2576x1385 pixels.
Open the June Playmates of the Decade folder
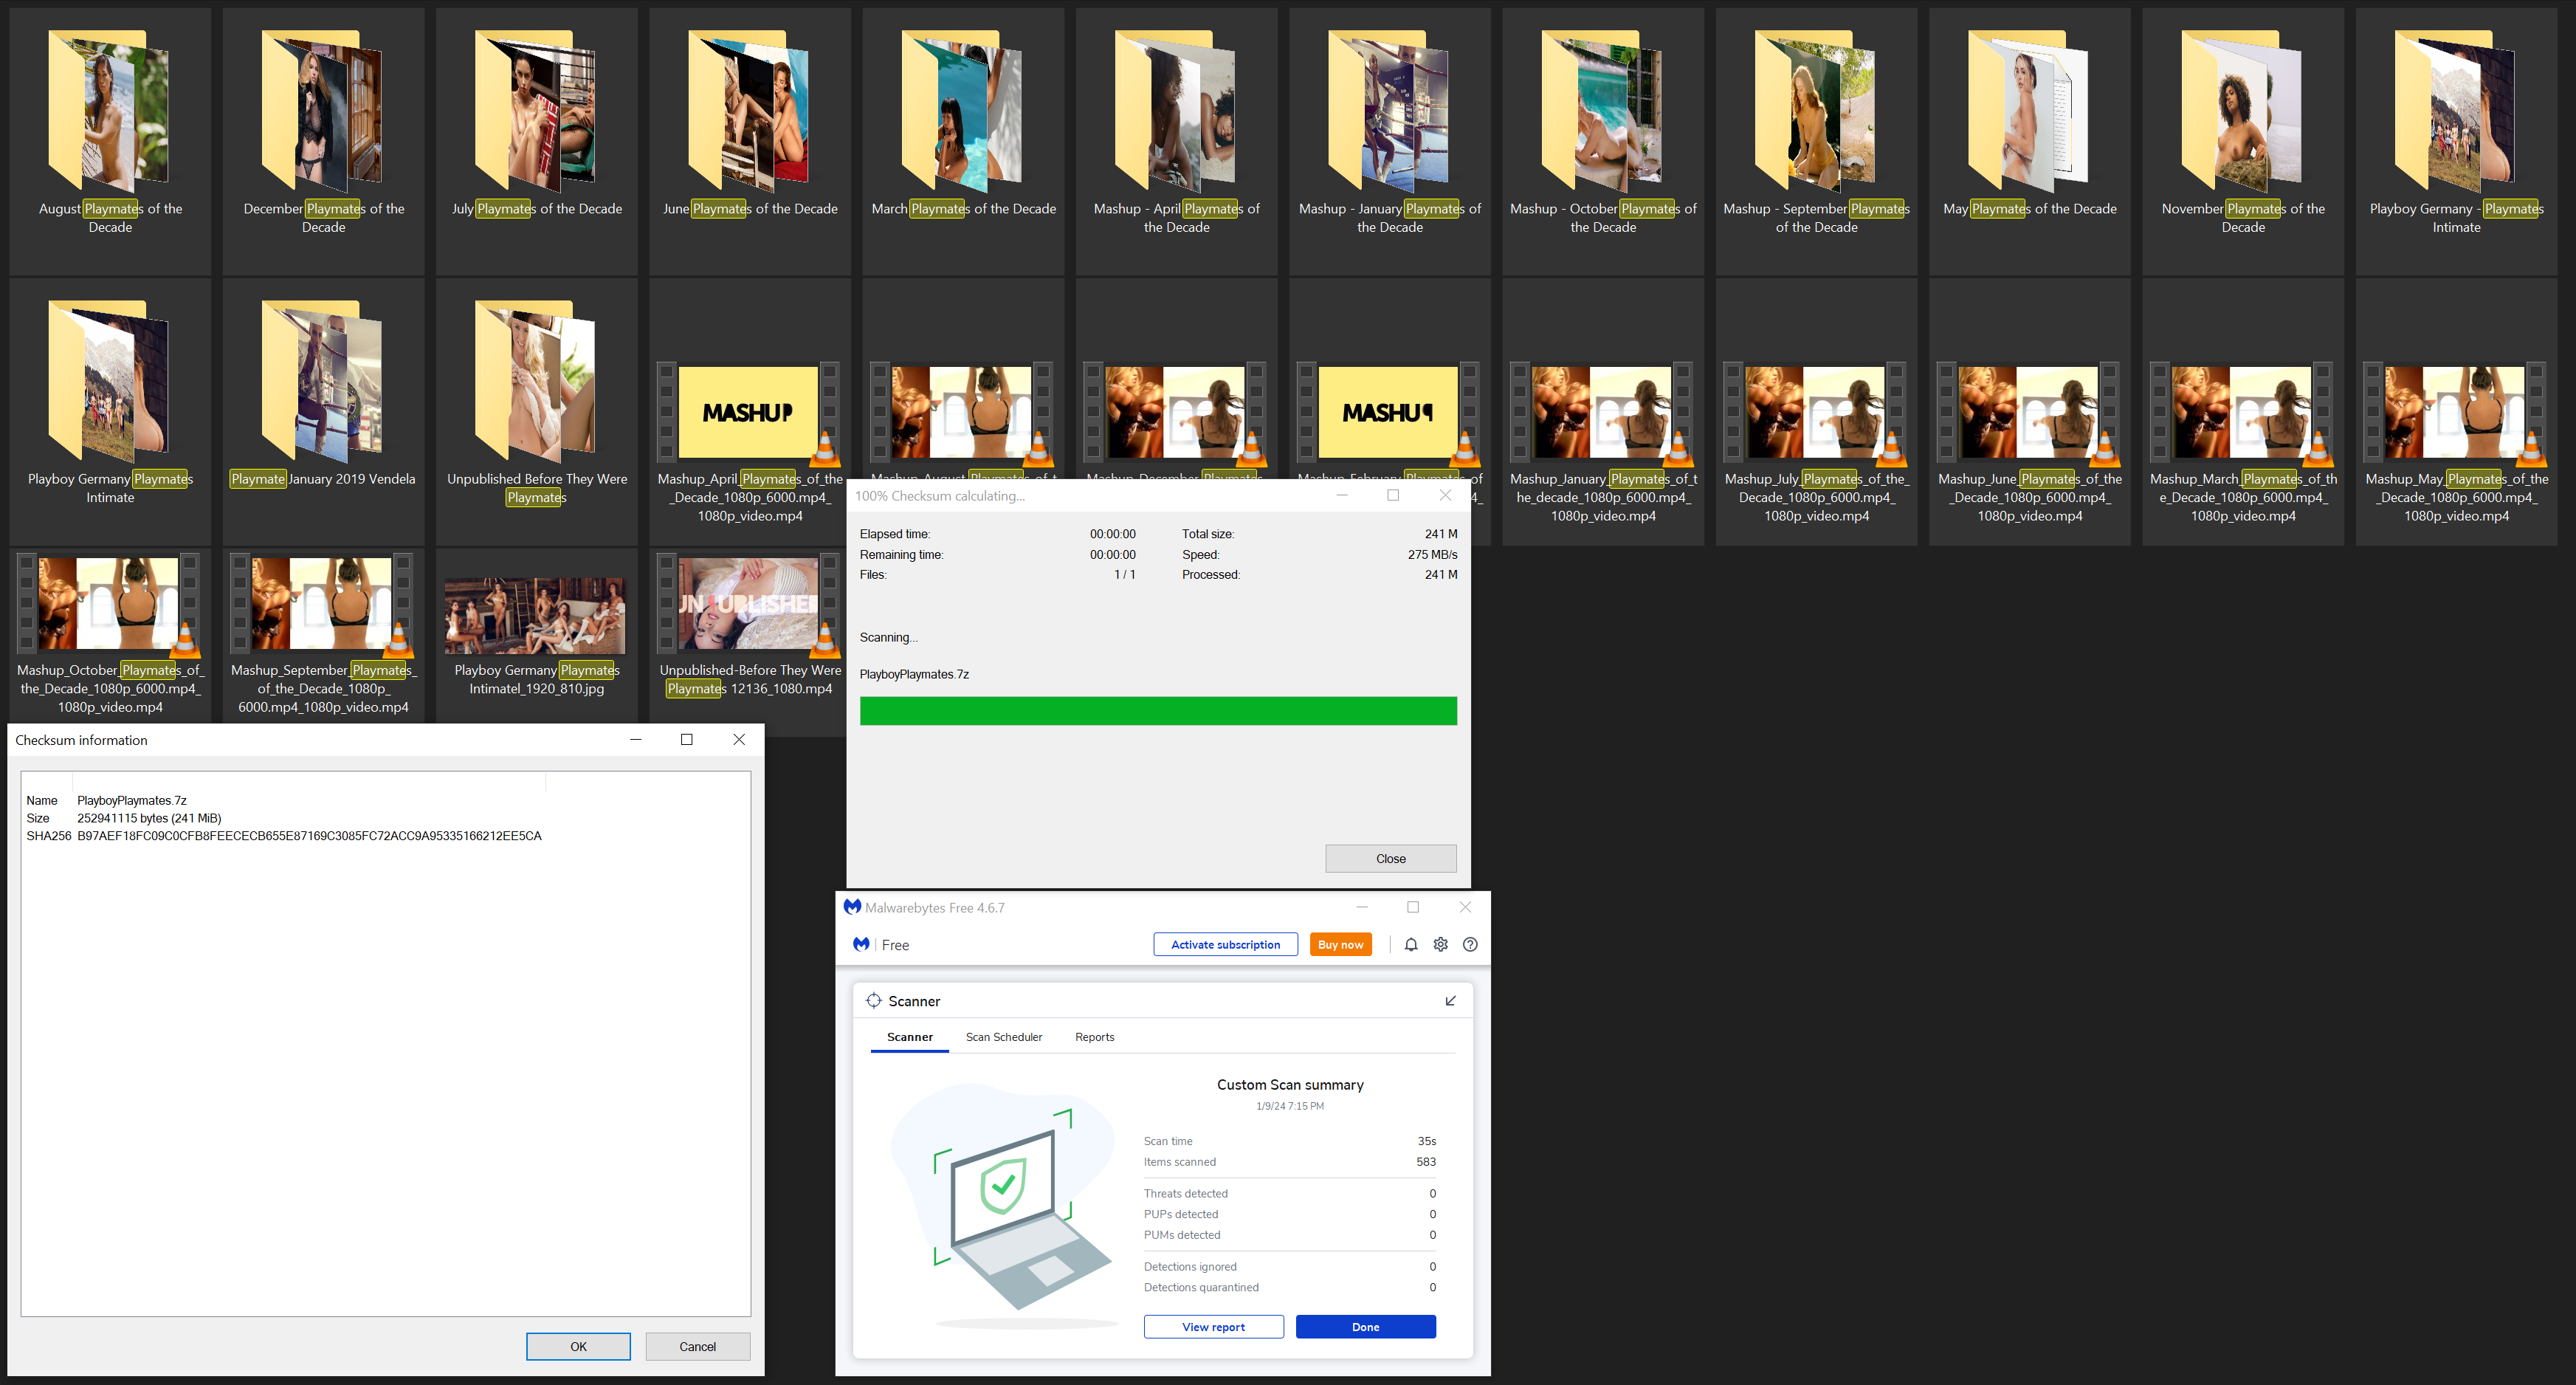pyautogui.click(x=750, y=140)
